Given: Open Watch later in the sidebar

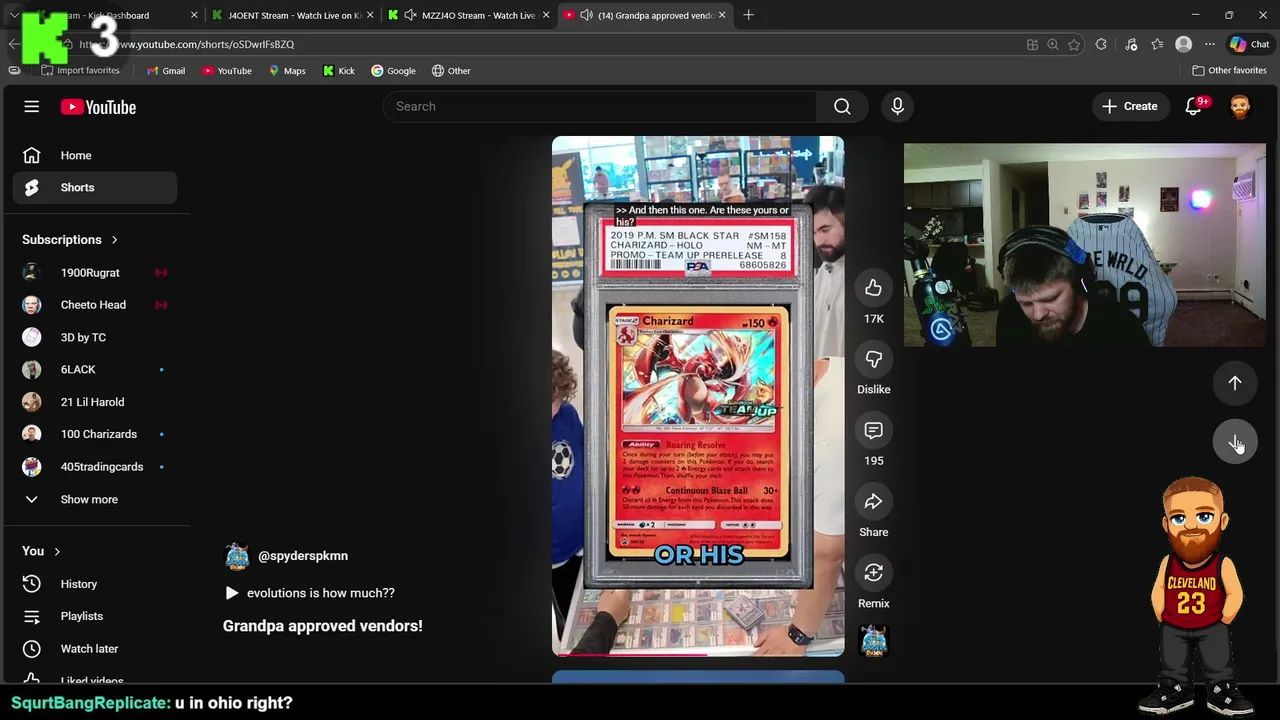Looking at the screenshot, I should pyautogui.click(x=95, y=649).
